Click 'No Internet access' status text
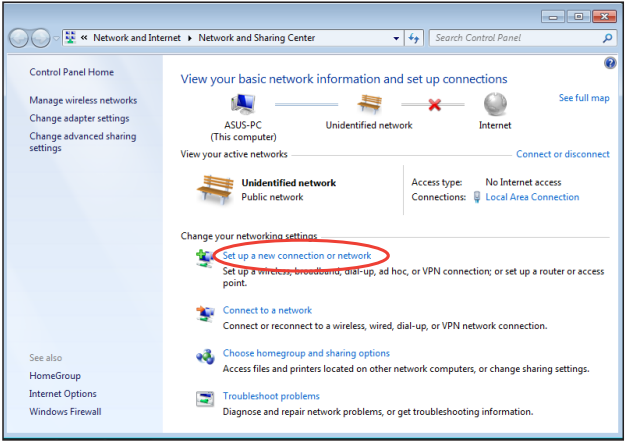This screenshot has height=445, width=626. click(523, 182)
